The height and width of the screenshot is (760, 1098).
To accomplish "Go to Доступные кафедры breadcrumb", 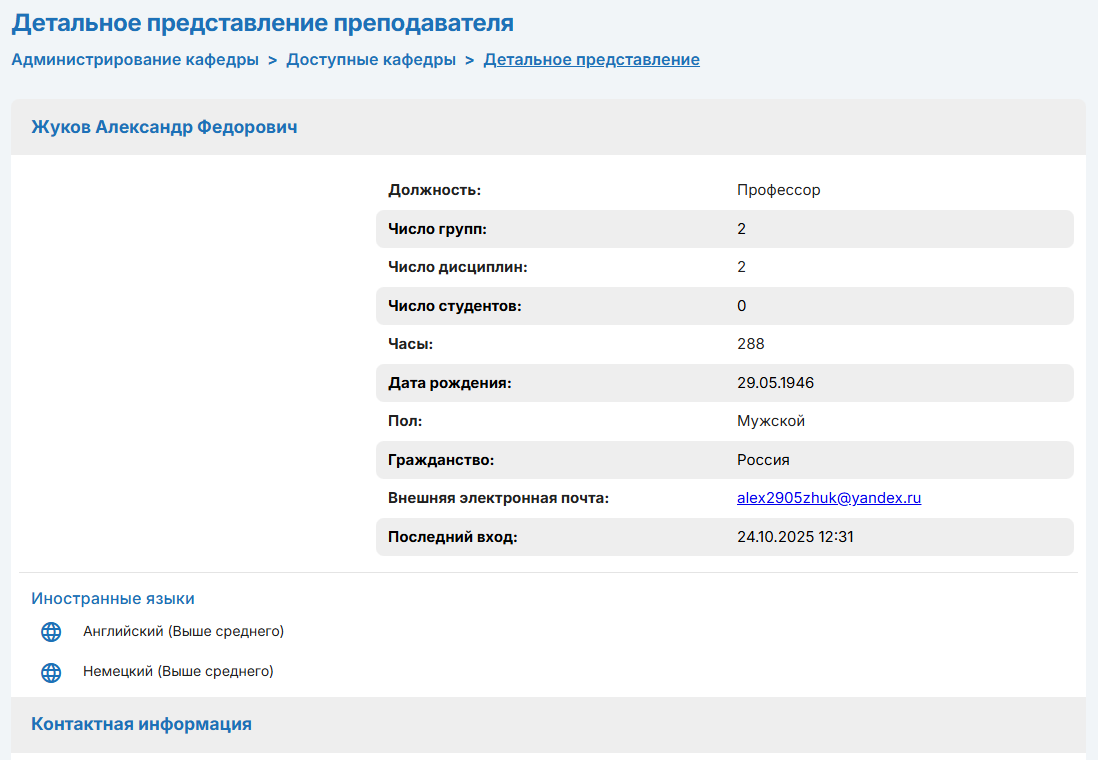I will tap(371, 60).
